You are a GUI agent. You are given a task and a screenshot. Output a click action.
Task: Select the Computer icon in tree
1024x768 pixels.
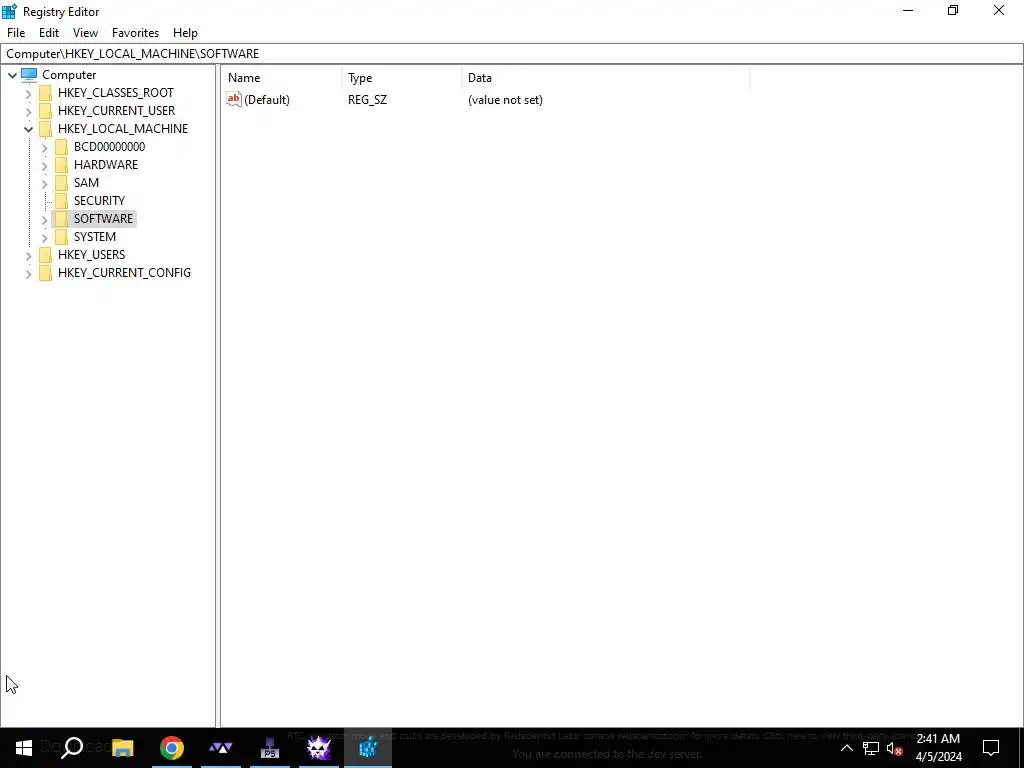(29, 74)
